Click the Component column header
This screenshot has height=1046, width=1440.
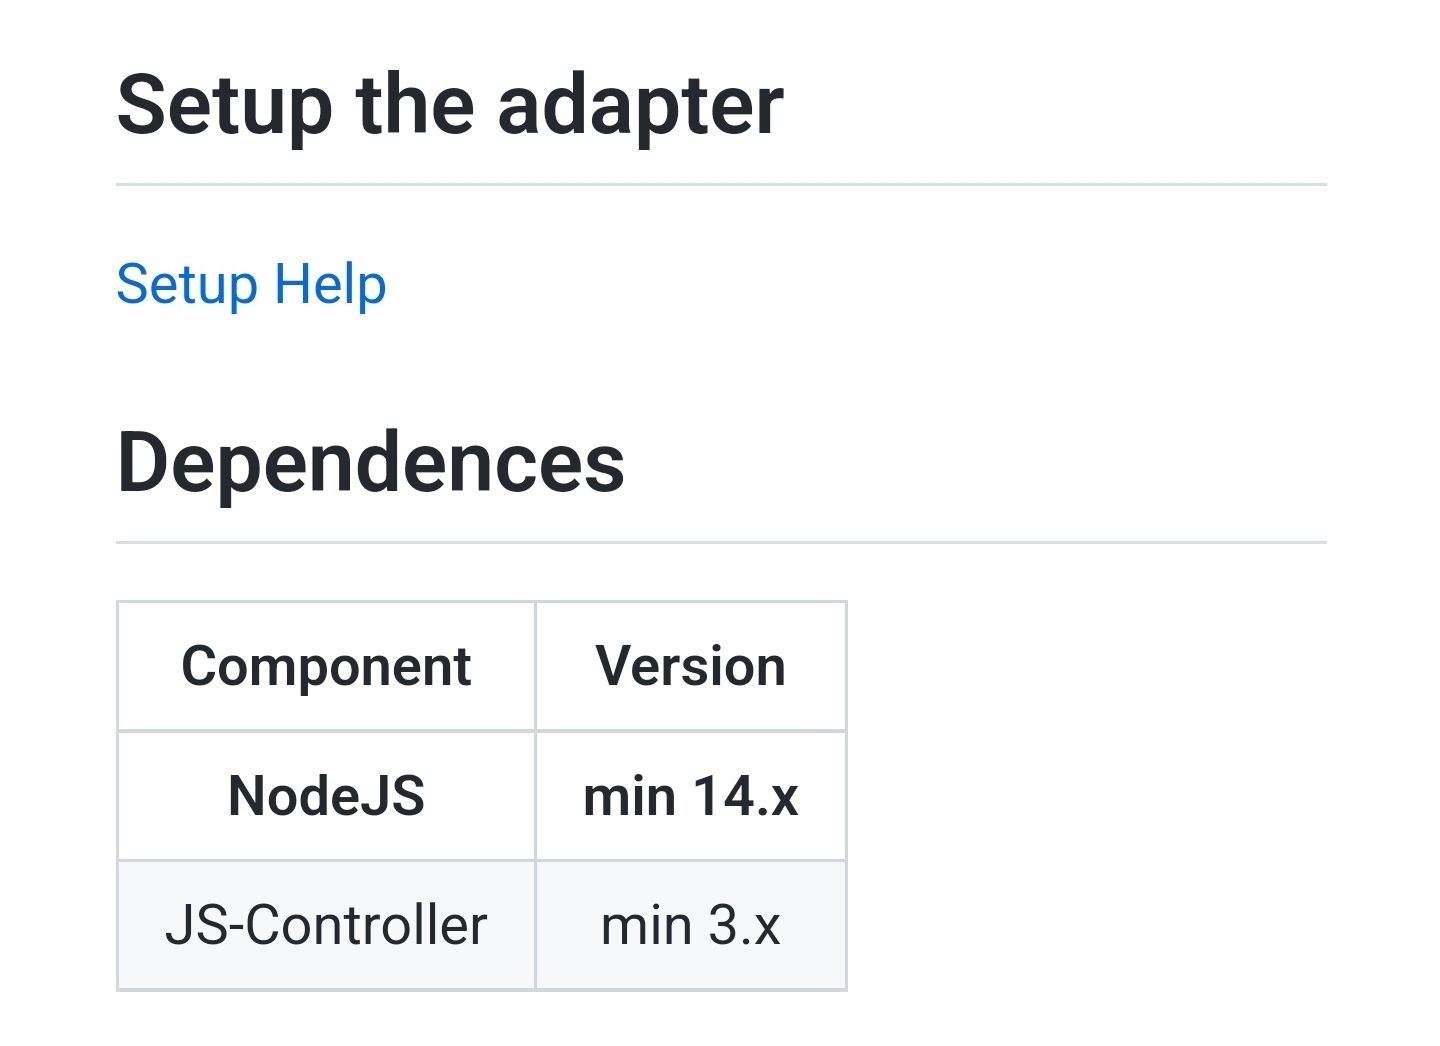click(326, 666)
